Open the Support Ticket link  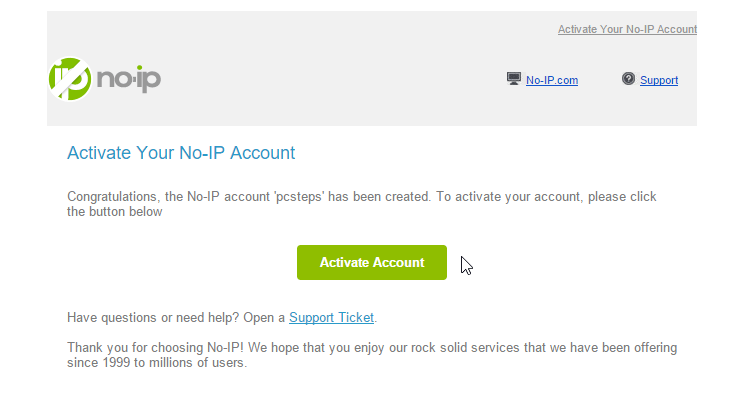331,318
